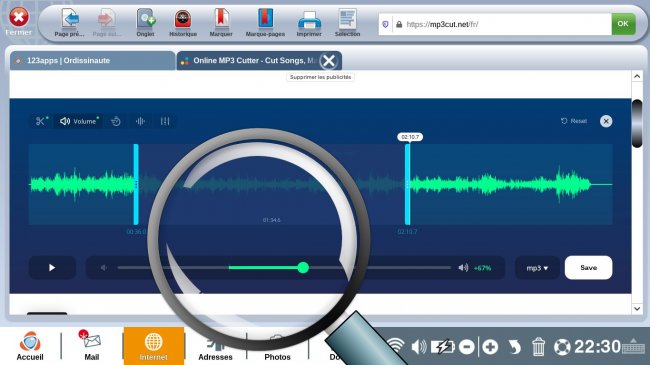Screen dimensions: 650x365
Task: Click the Reset link
Action: click(x=574, y=121)
